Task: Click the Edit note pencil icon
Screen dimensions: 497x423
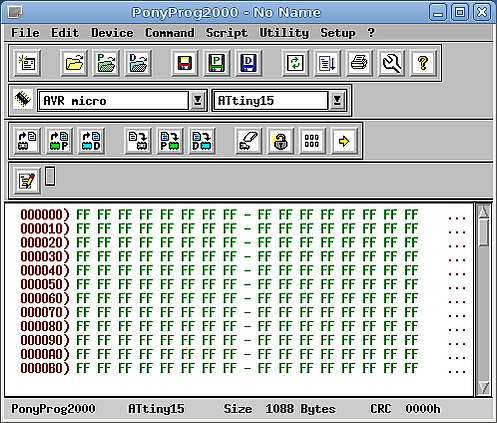Action: pyautogui.click(x=27, y=181)
